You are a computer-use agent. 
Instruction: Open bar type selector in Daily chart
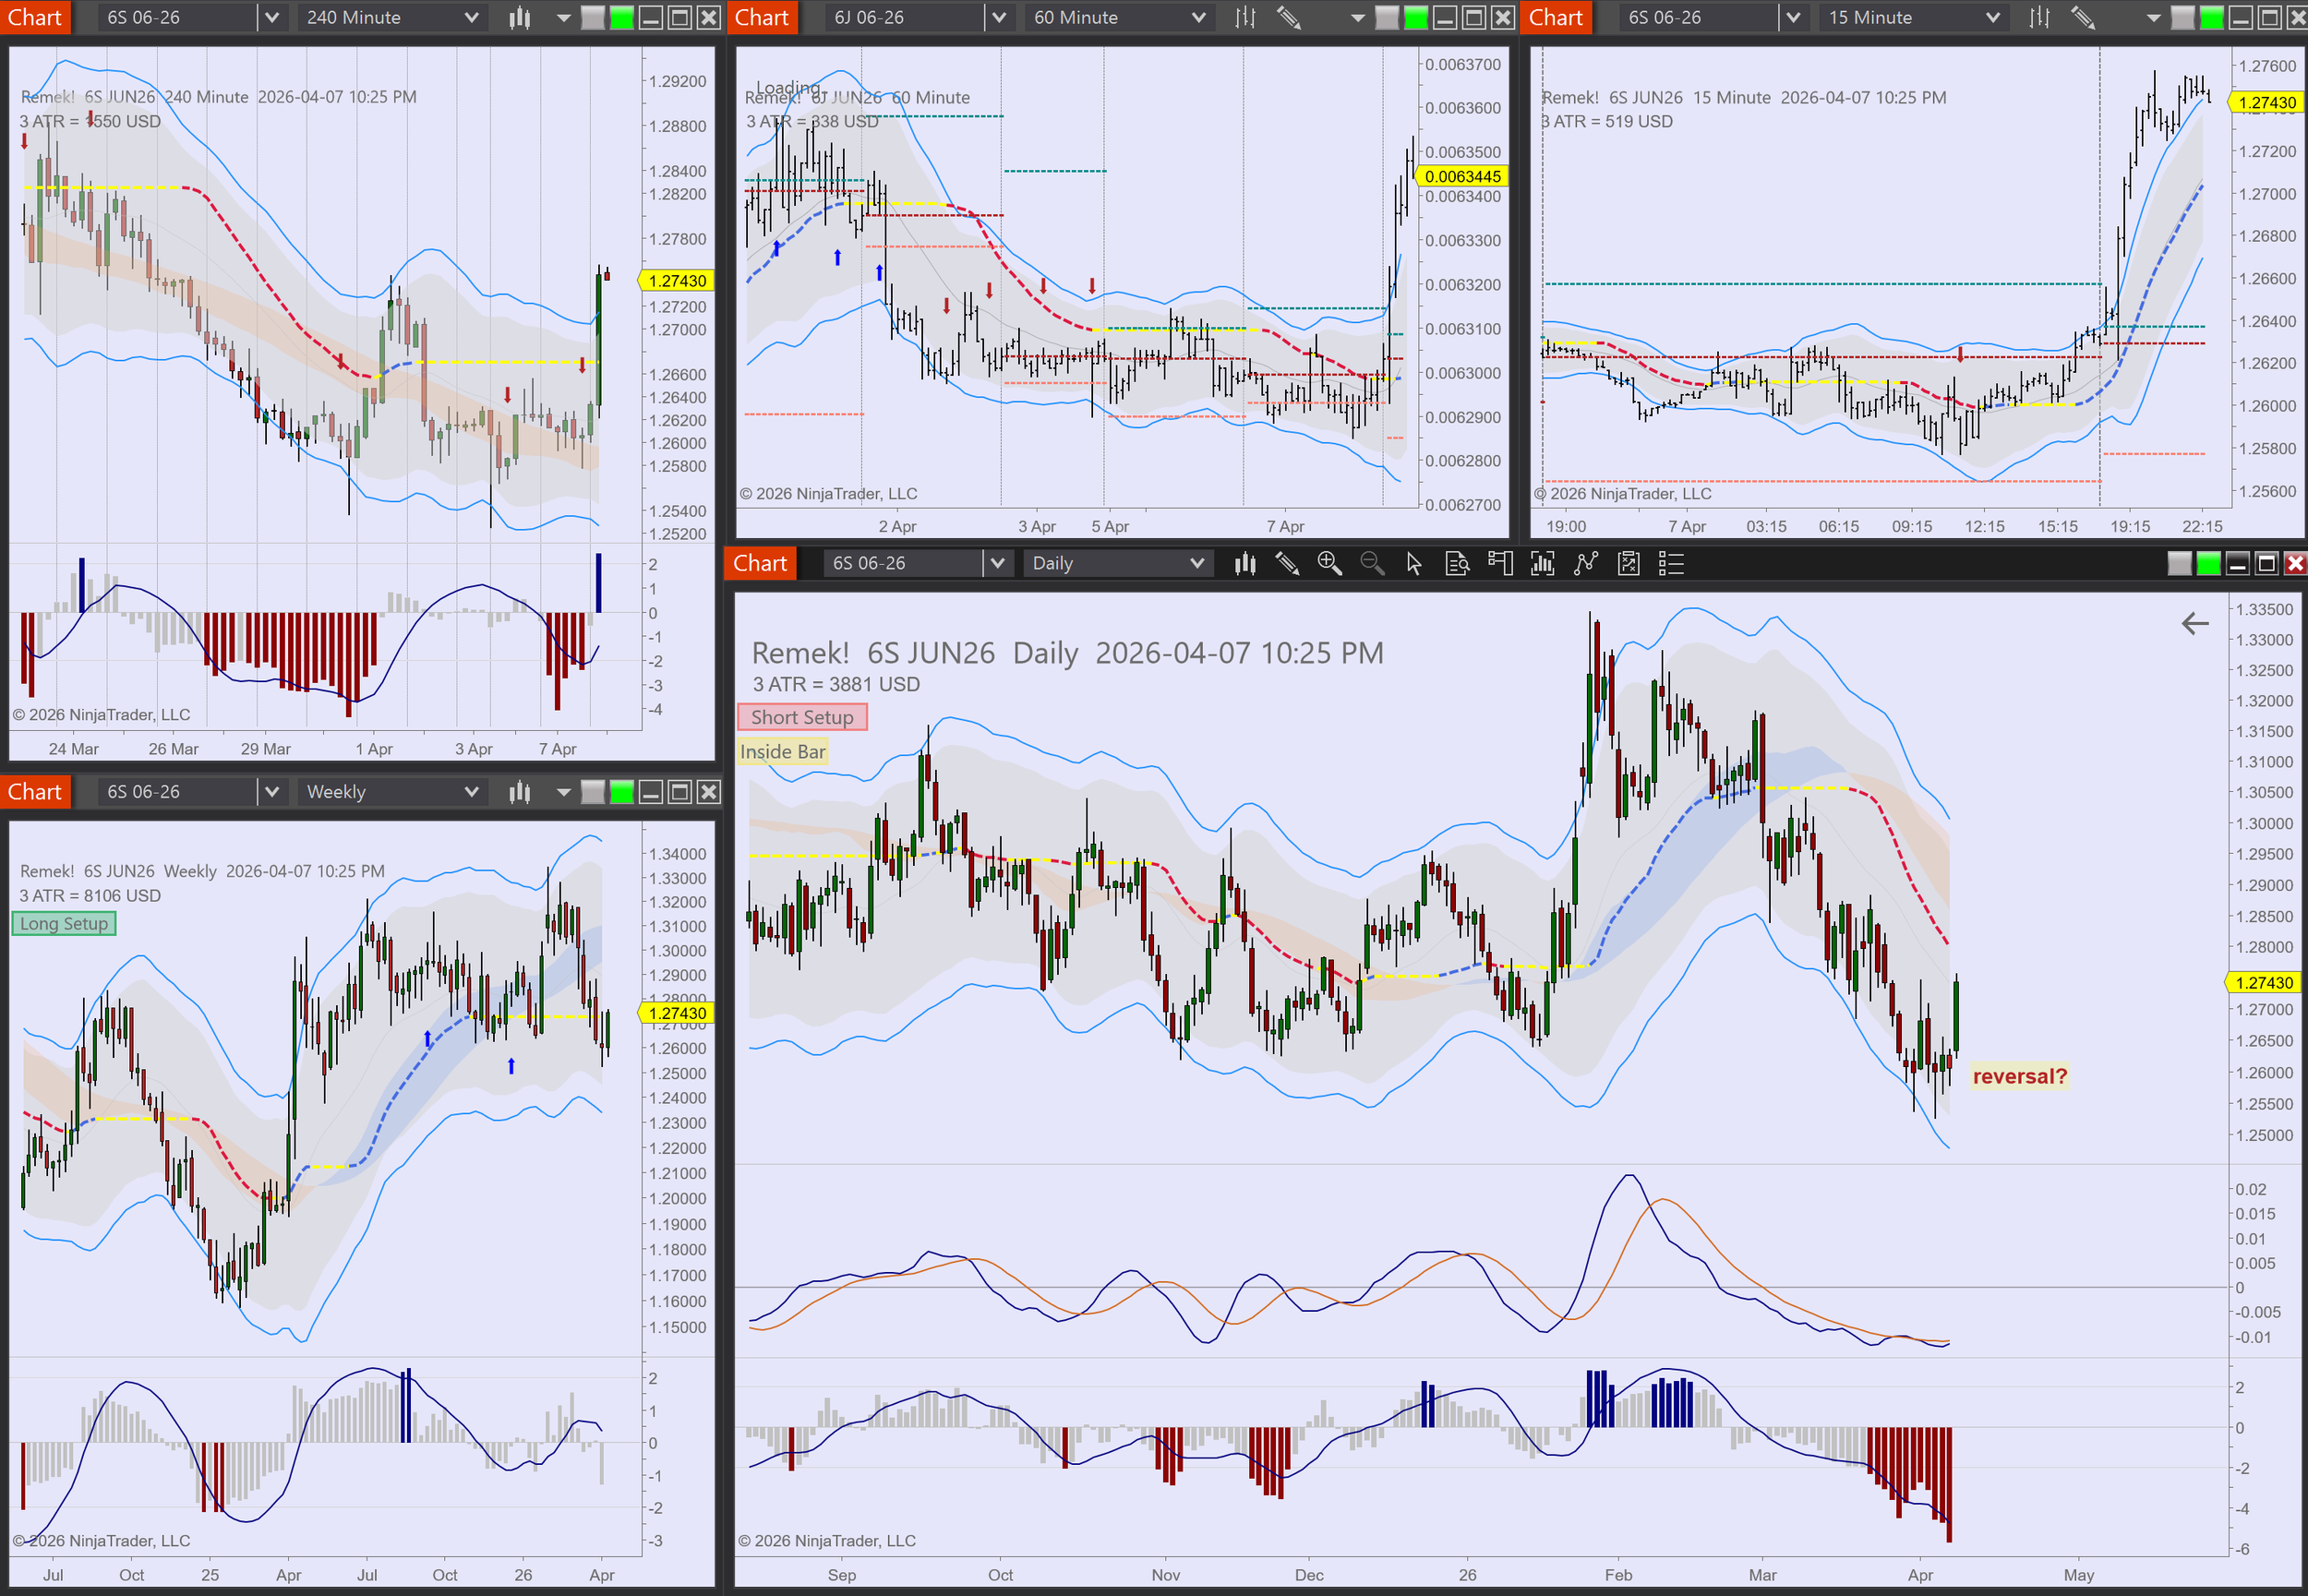(x=1244, y=564)
